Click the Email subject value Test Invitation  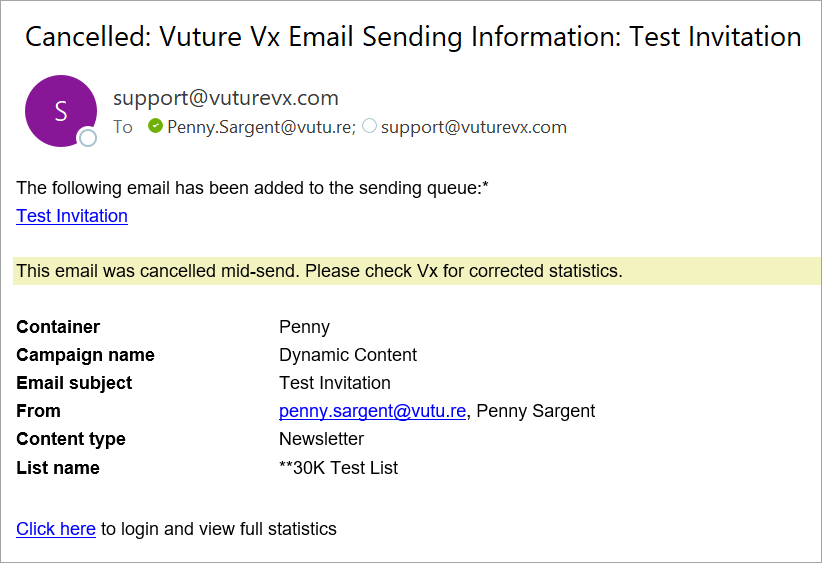(x=334, y=383)
